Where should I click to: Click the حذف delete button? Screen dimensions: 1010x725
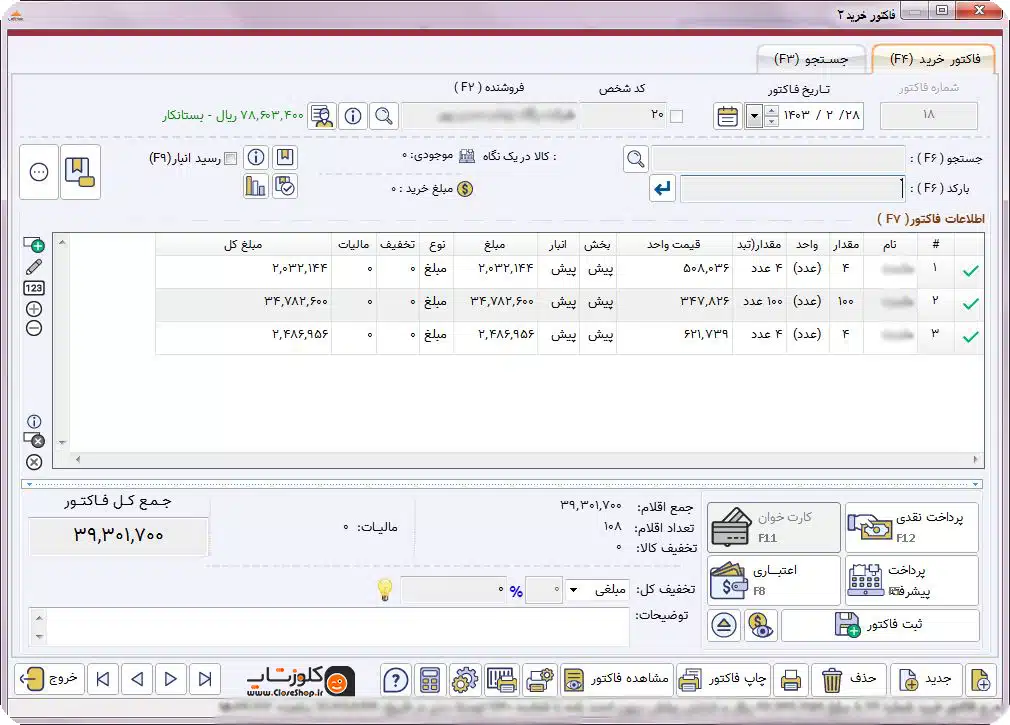click(x=849, y=679)
